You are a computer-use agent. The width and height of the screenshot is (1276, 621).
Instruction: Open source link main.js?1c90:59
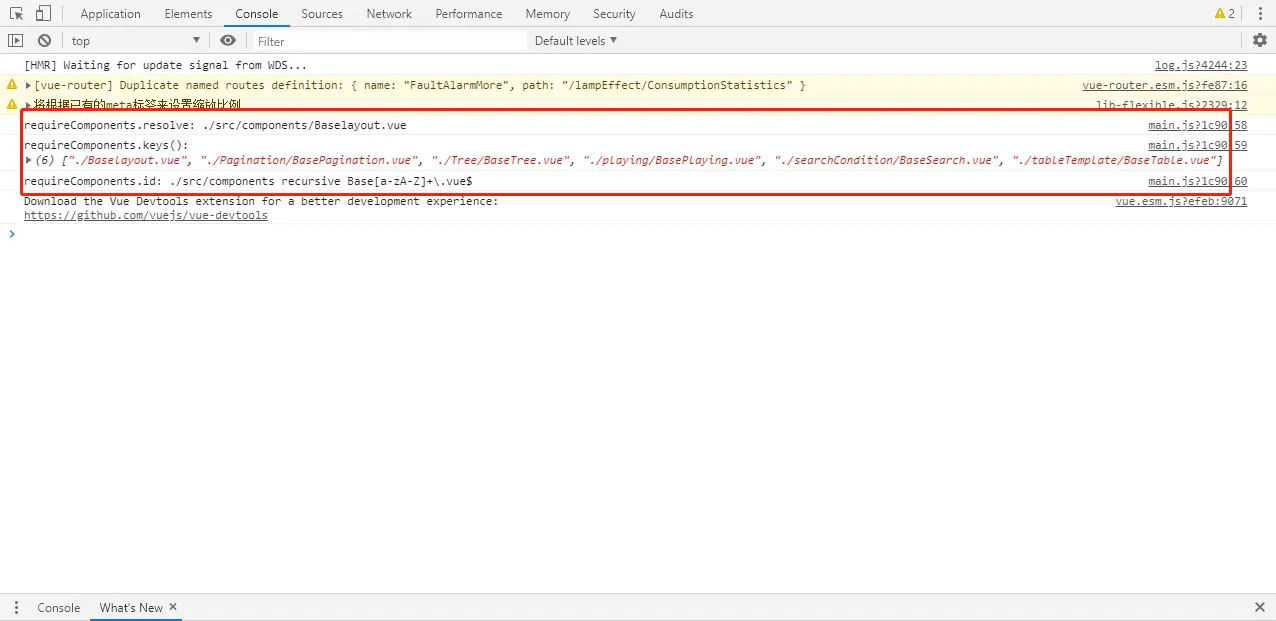(1198, 146)
